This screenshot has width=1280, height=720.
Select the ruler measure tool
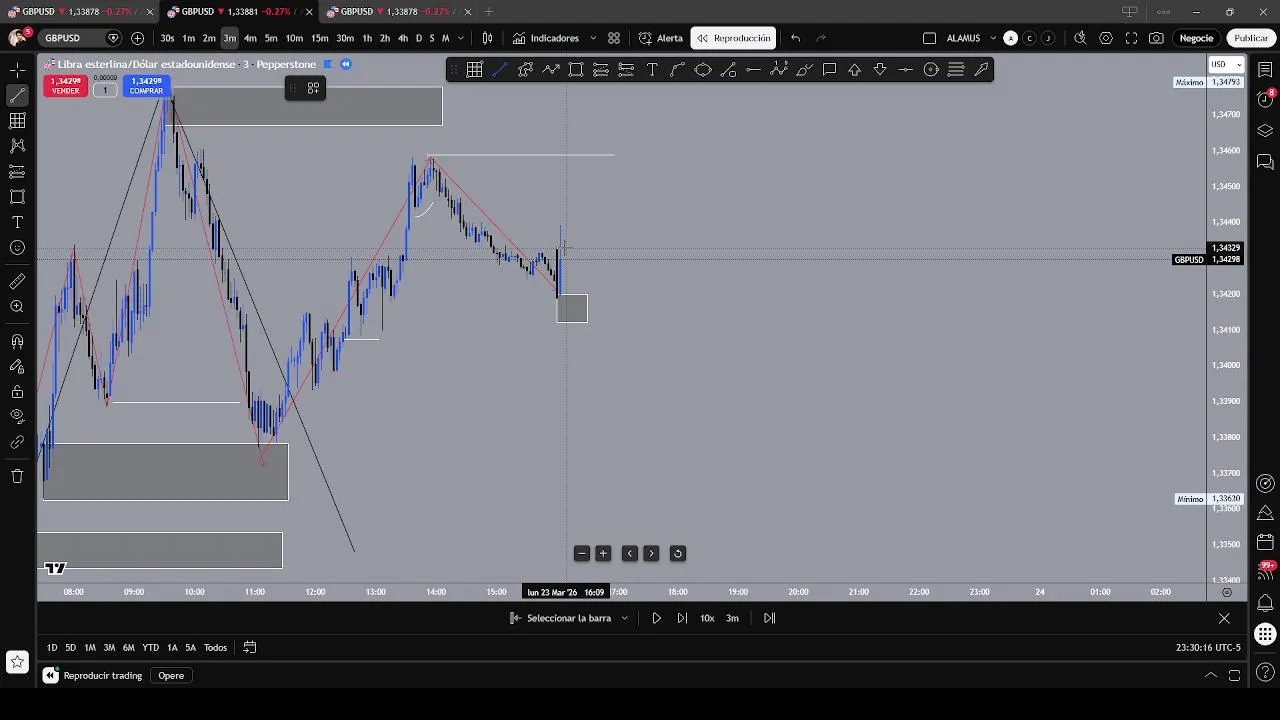pyautogui.click(x=17, y=282)
